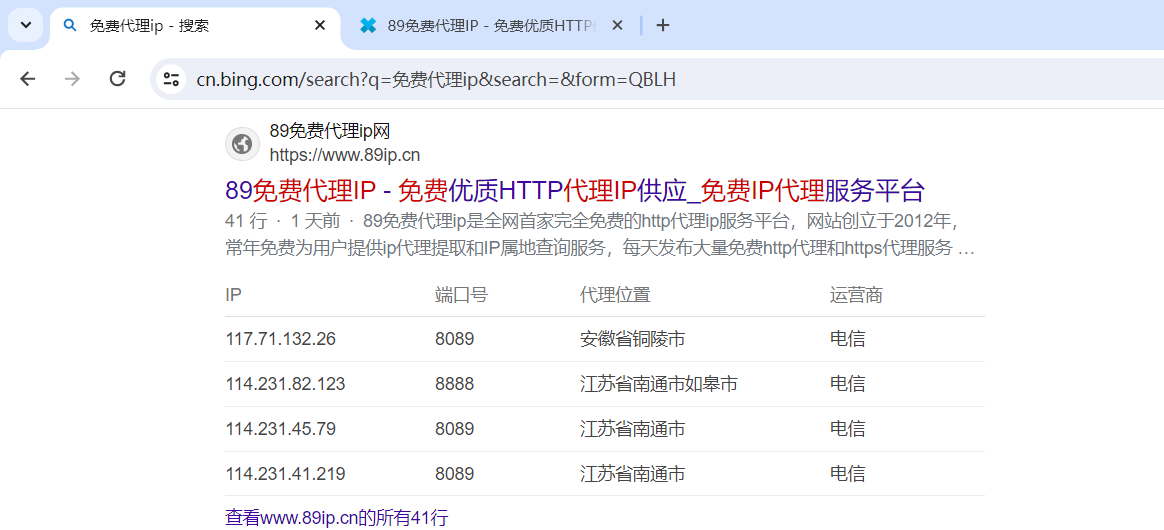Click the favicon of 免费代理ip search tab
1164x530 pixels.
coord(71,25)
